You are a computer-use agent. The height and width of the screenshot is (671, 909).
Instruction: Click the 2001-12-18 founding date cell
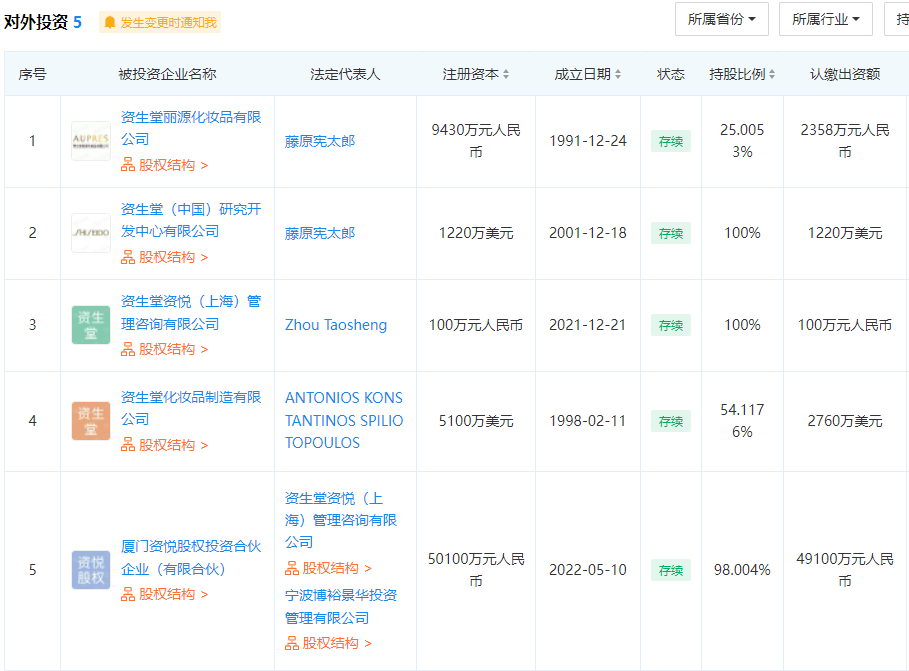point(588,233)
